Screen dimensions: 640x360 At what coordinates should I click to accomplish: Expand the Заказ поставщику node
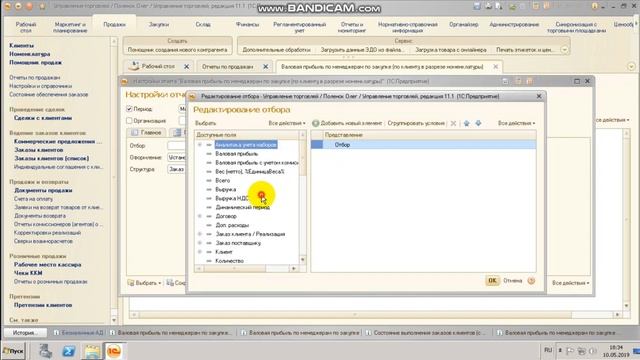point(200,243)
